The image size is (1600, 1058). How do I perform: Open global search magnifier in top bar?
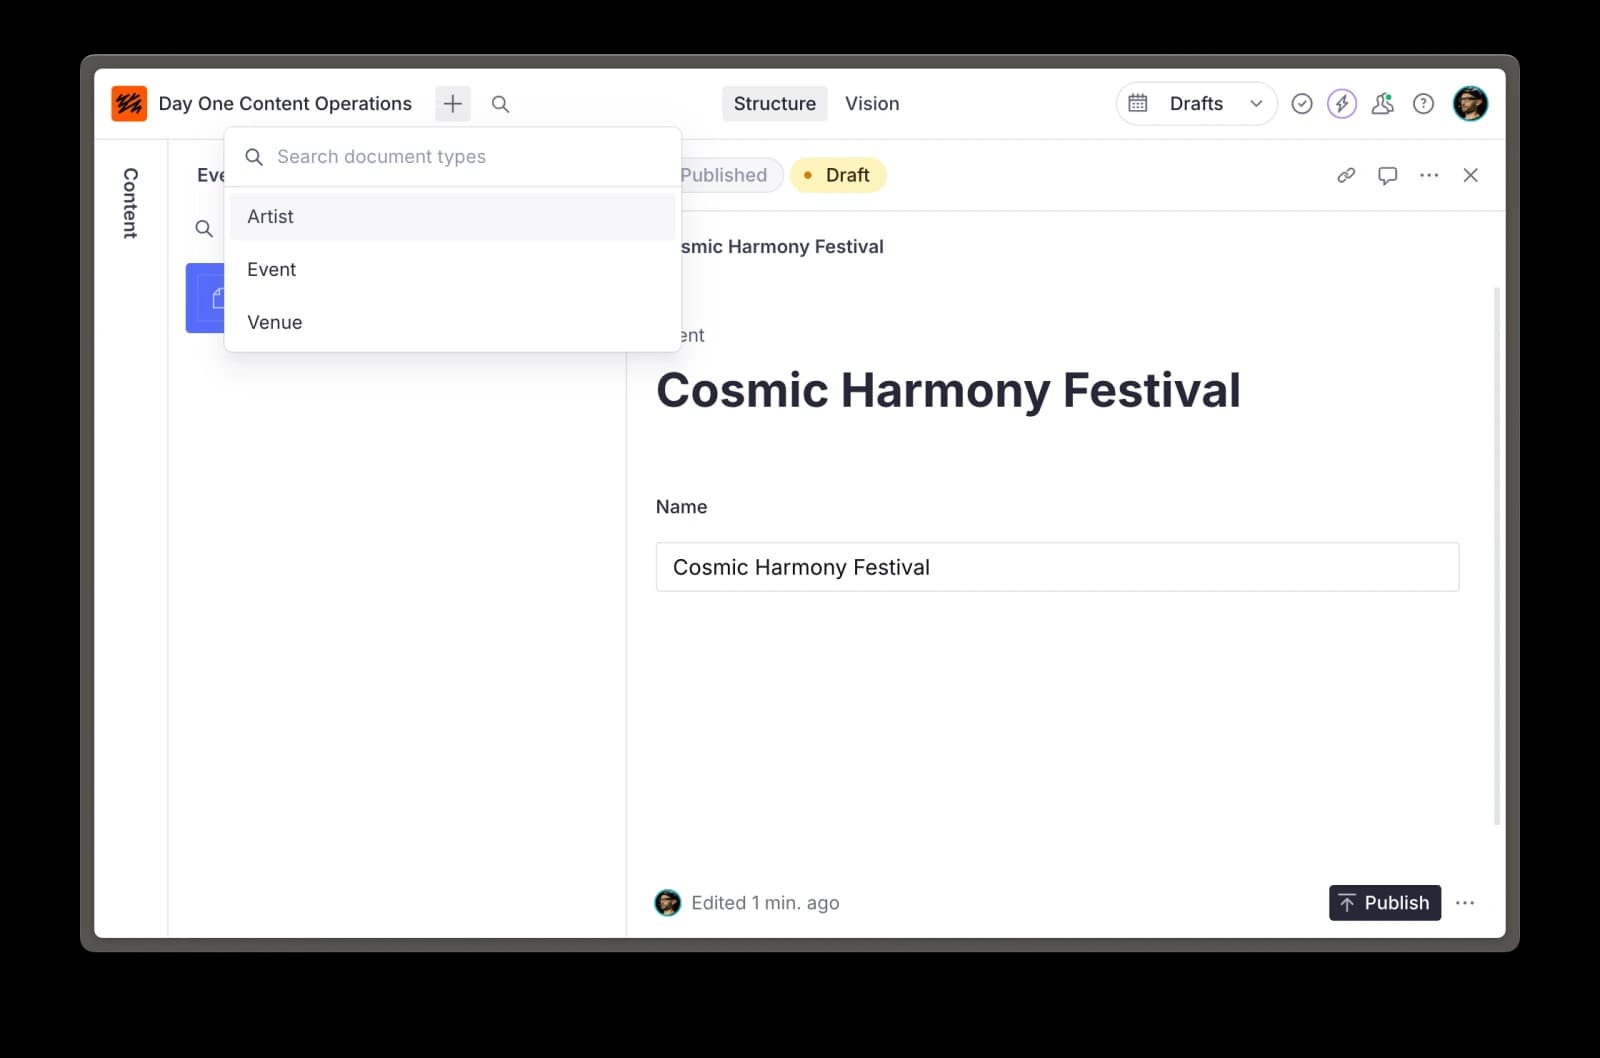[501, 104]
